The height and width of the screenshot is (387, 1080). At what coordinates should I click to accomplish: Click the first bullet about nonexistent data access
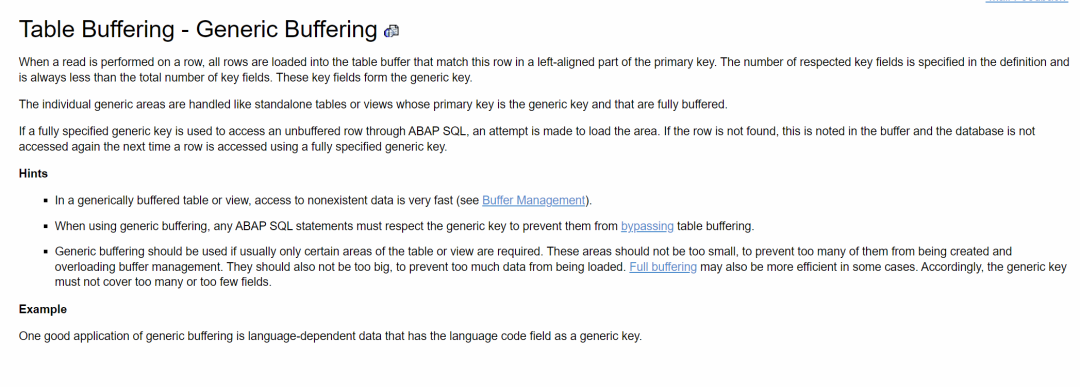tap(323, 200)
